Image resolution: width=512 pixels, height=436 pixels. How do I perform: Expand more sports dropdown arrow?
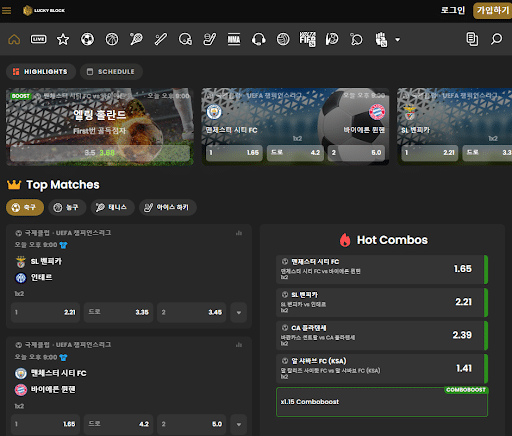(x=397, y=40)
